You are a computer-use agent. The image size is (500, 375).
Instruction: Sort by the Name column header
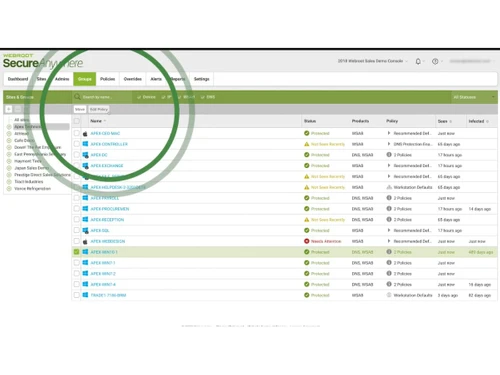(x=98, y=121)
